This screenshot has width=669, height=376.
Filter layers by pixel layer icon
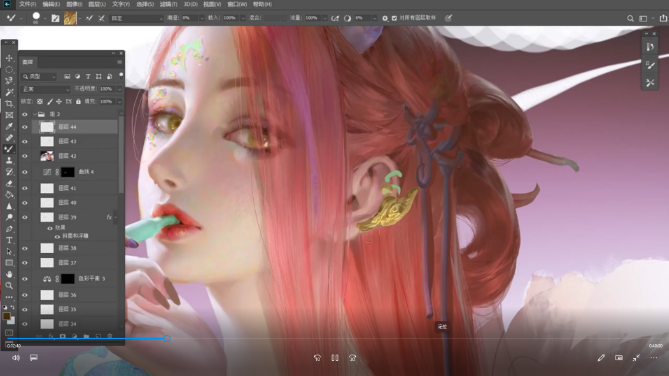point(67,76)
